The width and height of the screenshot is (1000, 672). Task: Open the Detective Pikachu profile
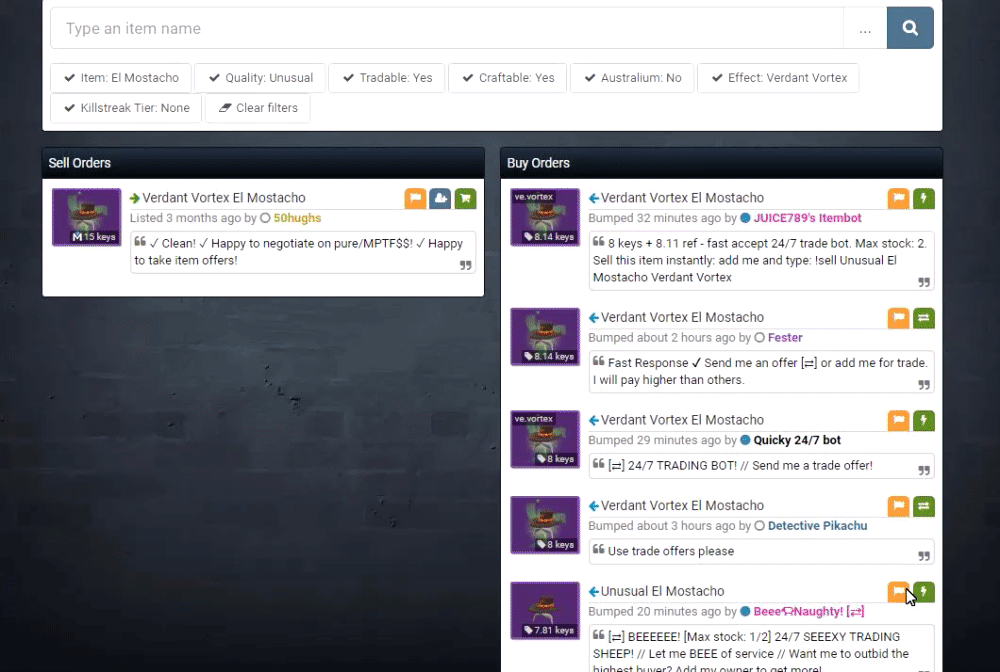818,526
